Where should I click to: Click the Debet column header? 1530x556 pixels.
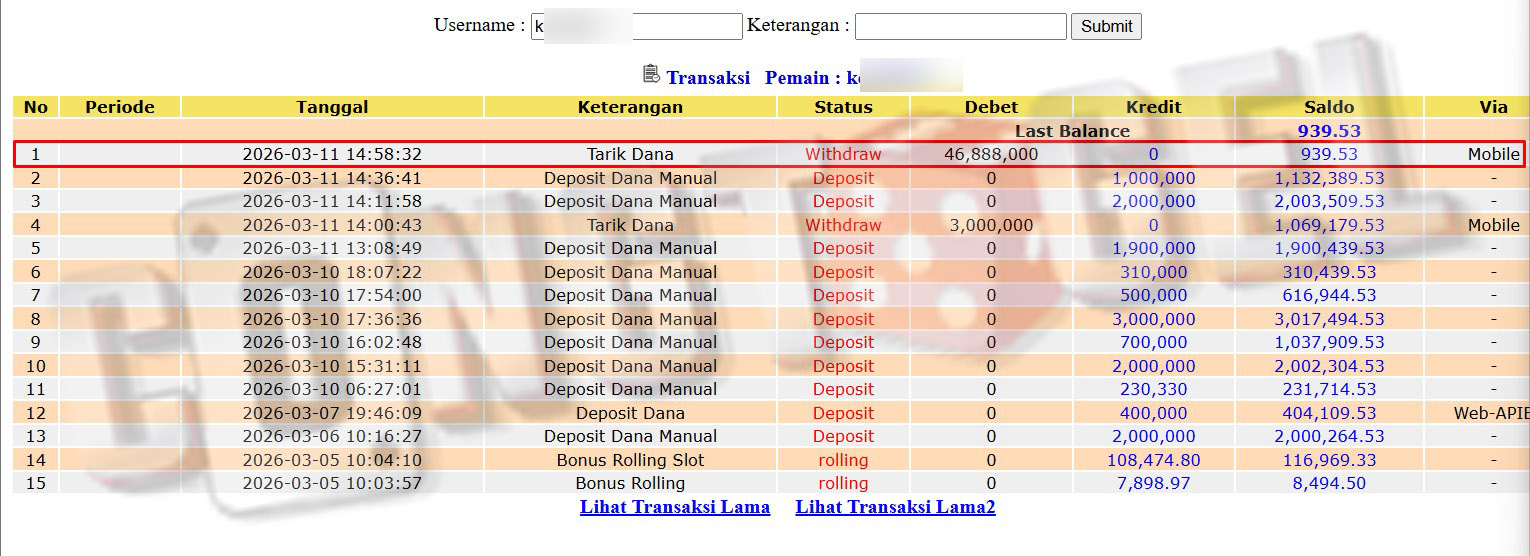991,107
